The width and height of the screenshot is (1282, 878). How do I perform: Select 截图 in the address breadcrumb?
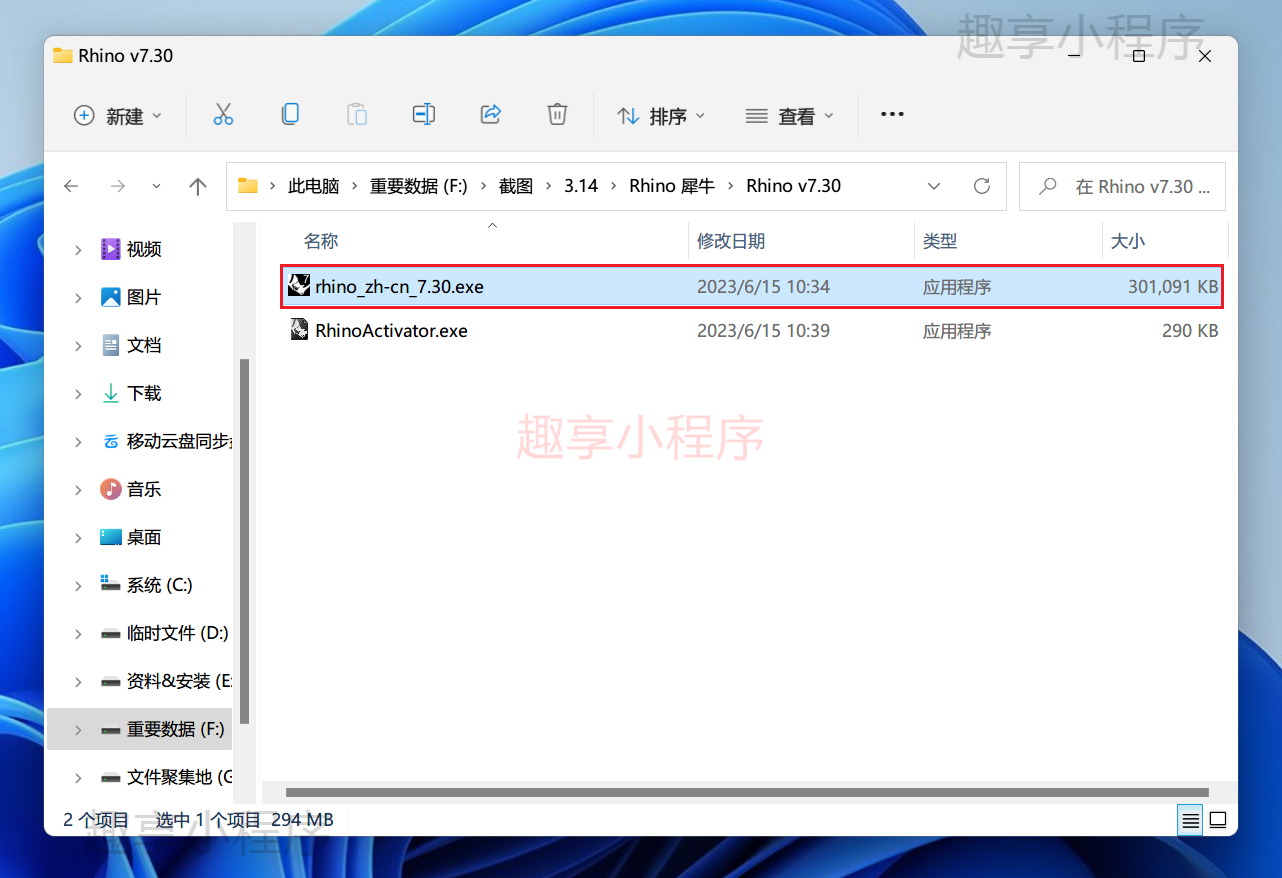(x=517, y=186)
